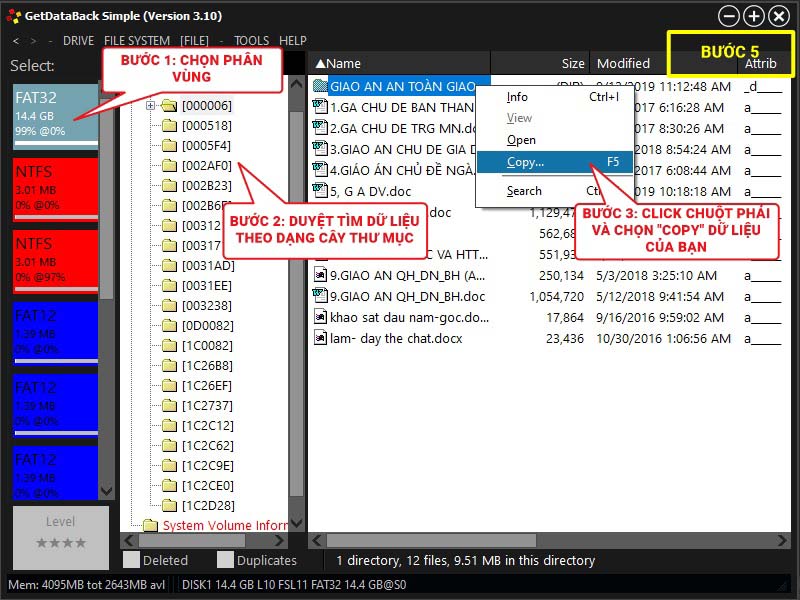This screenshot has height=600, width=800.
Task: Select folder [0005F4] in the tree
Action: (x=207, y=146)
